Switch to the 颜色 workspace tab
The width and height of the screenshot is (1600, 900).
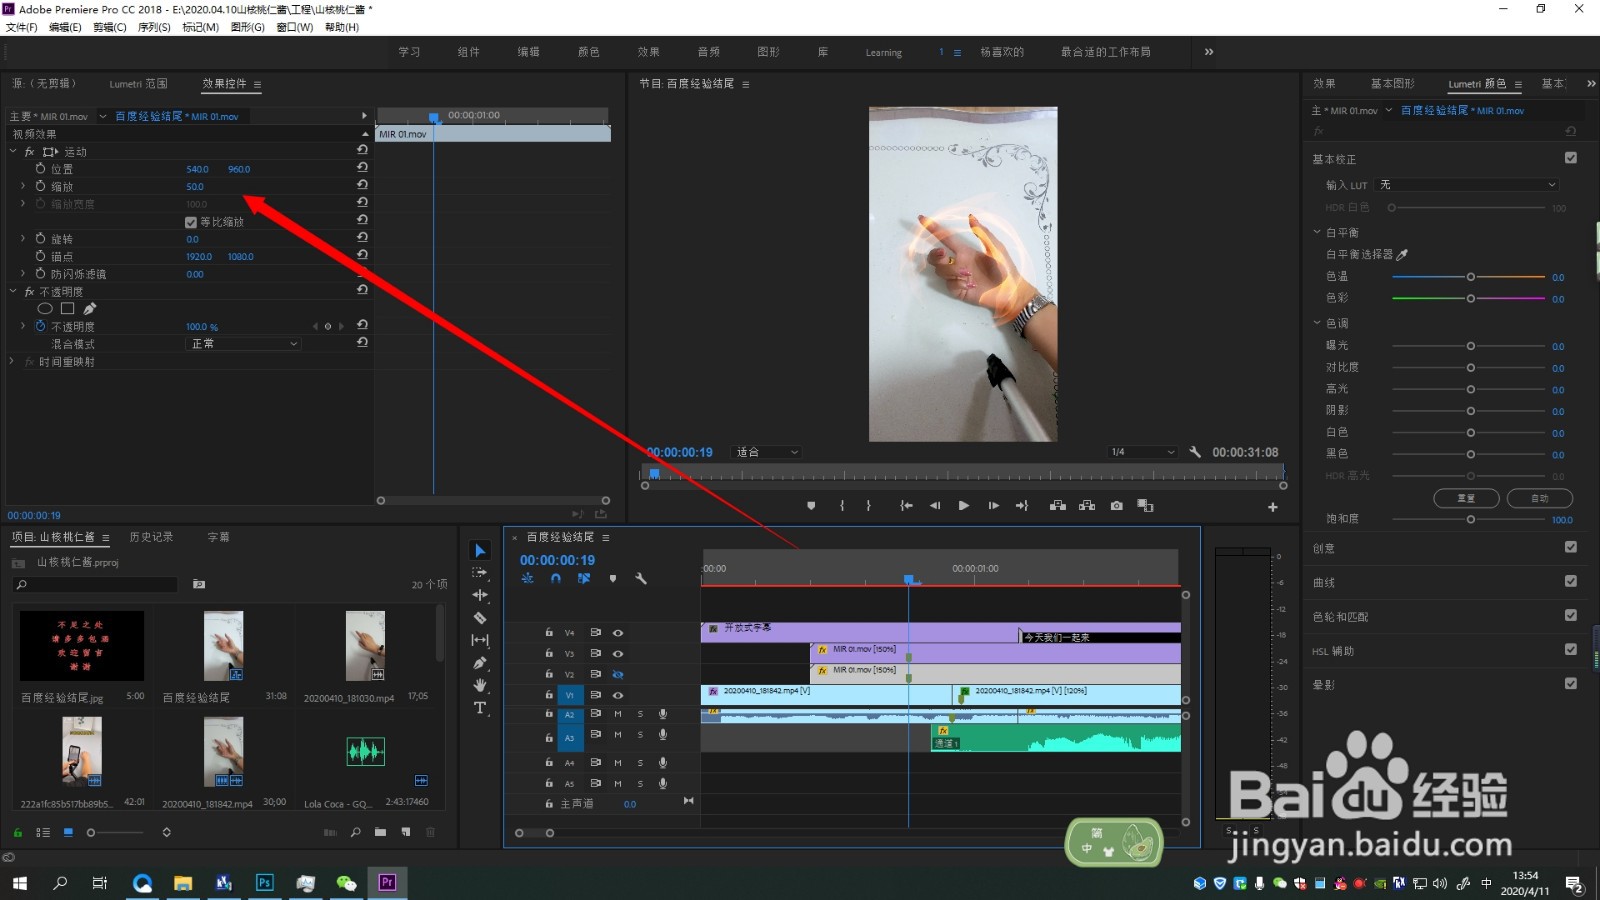point(588,52)
